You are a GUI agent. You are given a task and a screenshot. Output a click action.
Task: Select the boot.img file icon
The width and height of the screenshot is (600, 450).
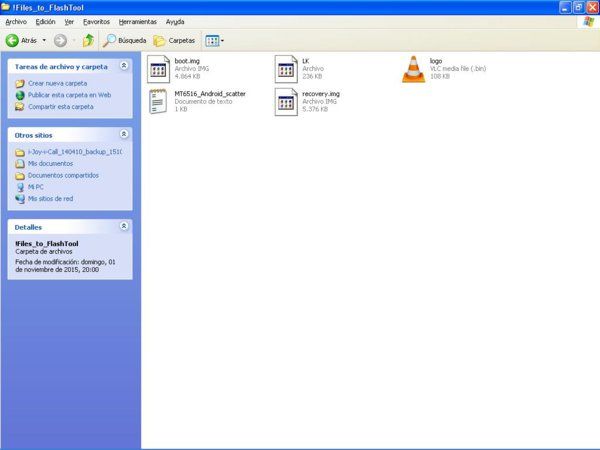point(158,69)
